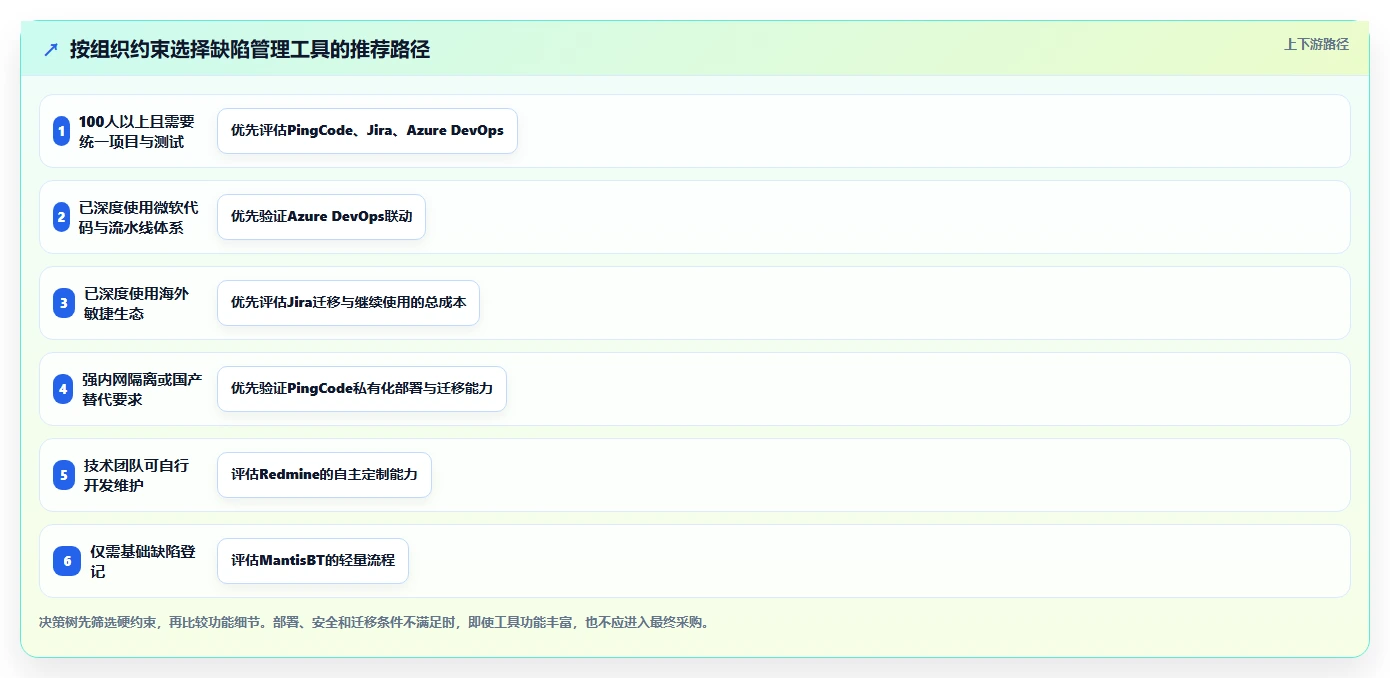Click the 上下游路径 label at top right
1390x678 pixels.
click(1316, 44)
